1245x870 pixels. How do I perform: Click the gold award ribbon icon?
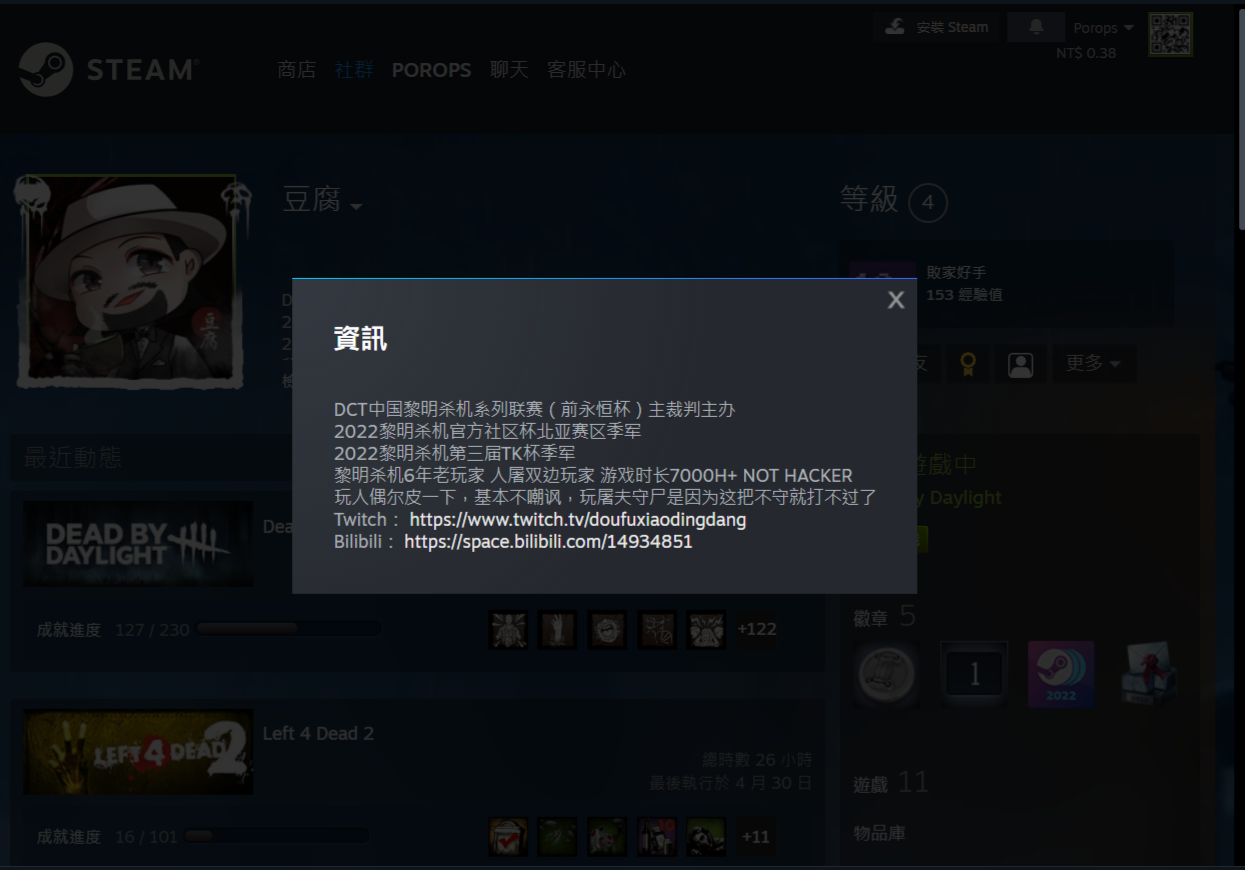[x=967, y=364]
